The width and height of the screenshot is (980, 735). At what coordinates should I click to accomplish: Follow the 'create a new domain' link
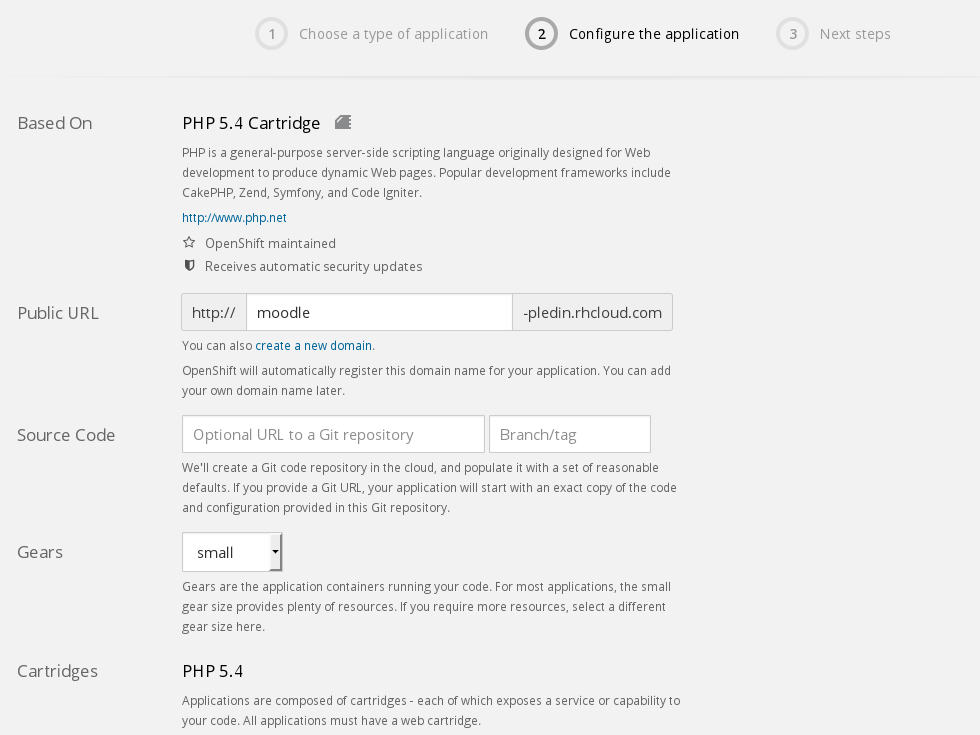314,346
